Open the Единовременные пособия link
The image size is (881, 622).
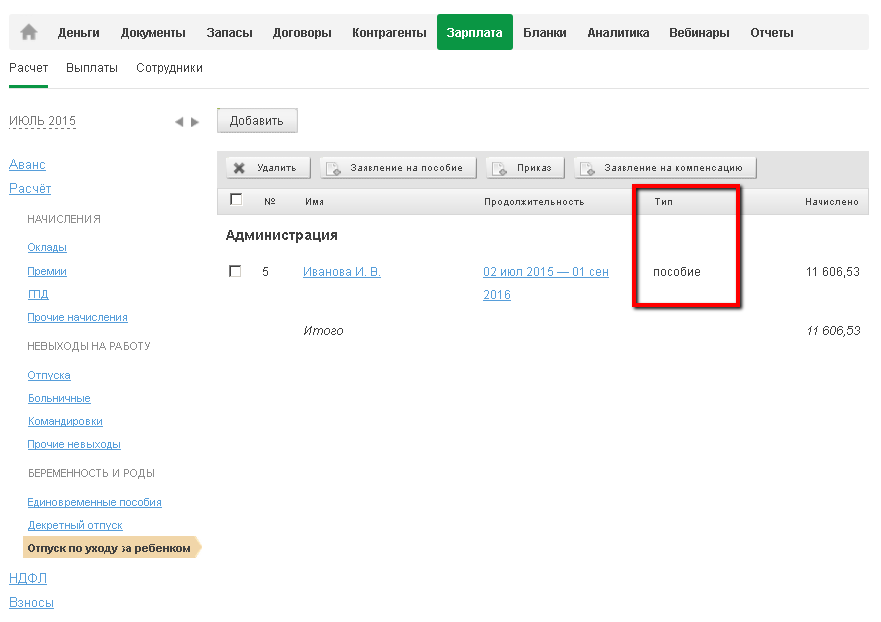(94, 502)
